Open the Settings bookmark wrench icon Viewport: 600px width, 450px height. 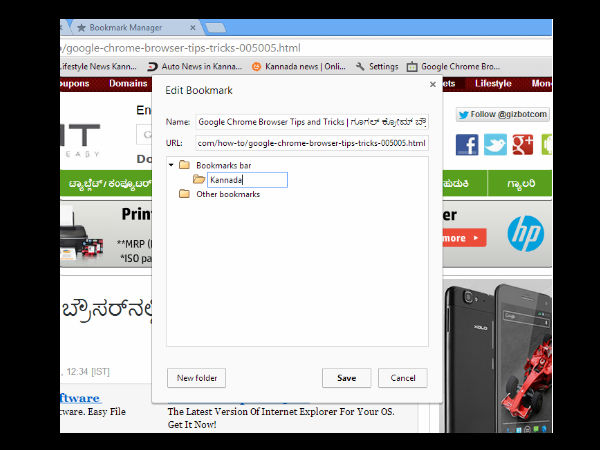pos(361,67)
